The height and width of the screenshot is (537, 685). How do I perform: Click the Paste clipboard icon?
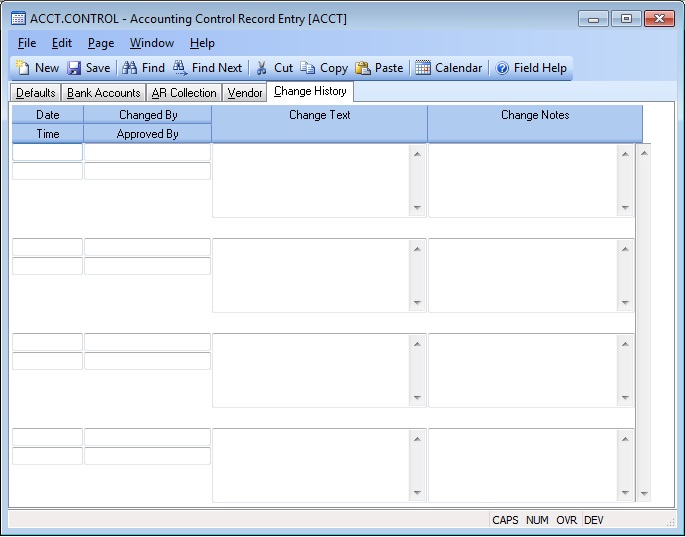click(x=364, y=68)
